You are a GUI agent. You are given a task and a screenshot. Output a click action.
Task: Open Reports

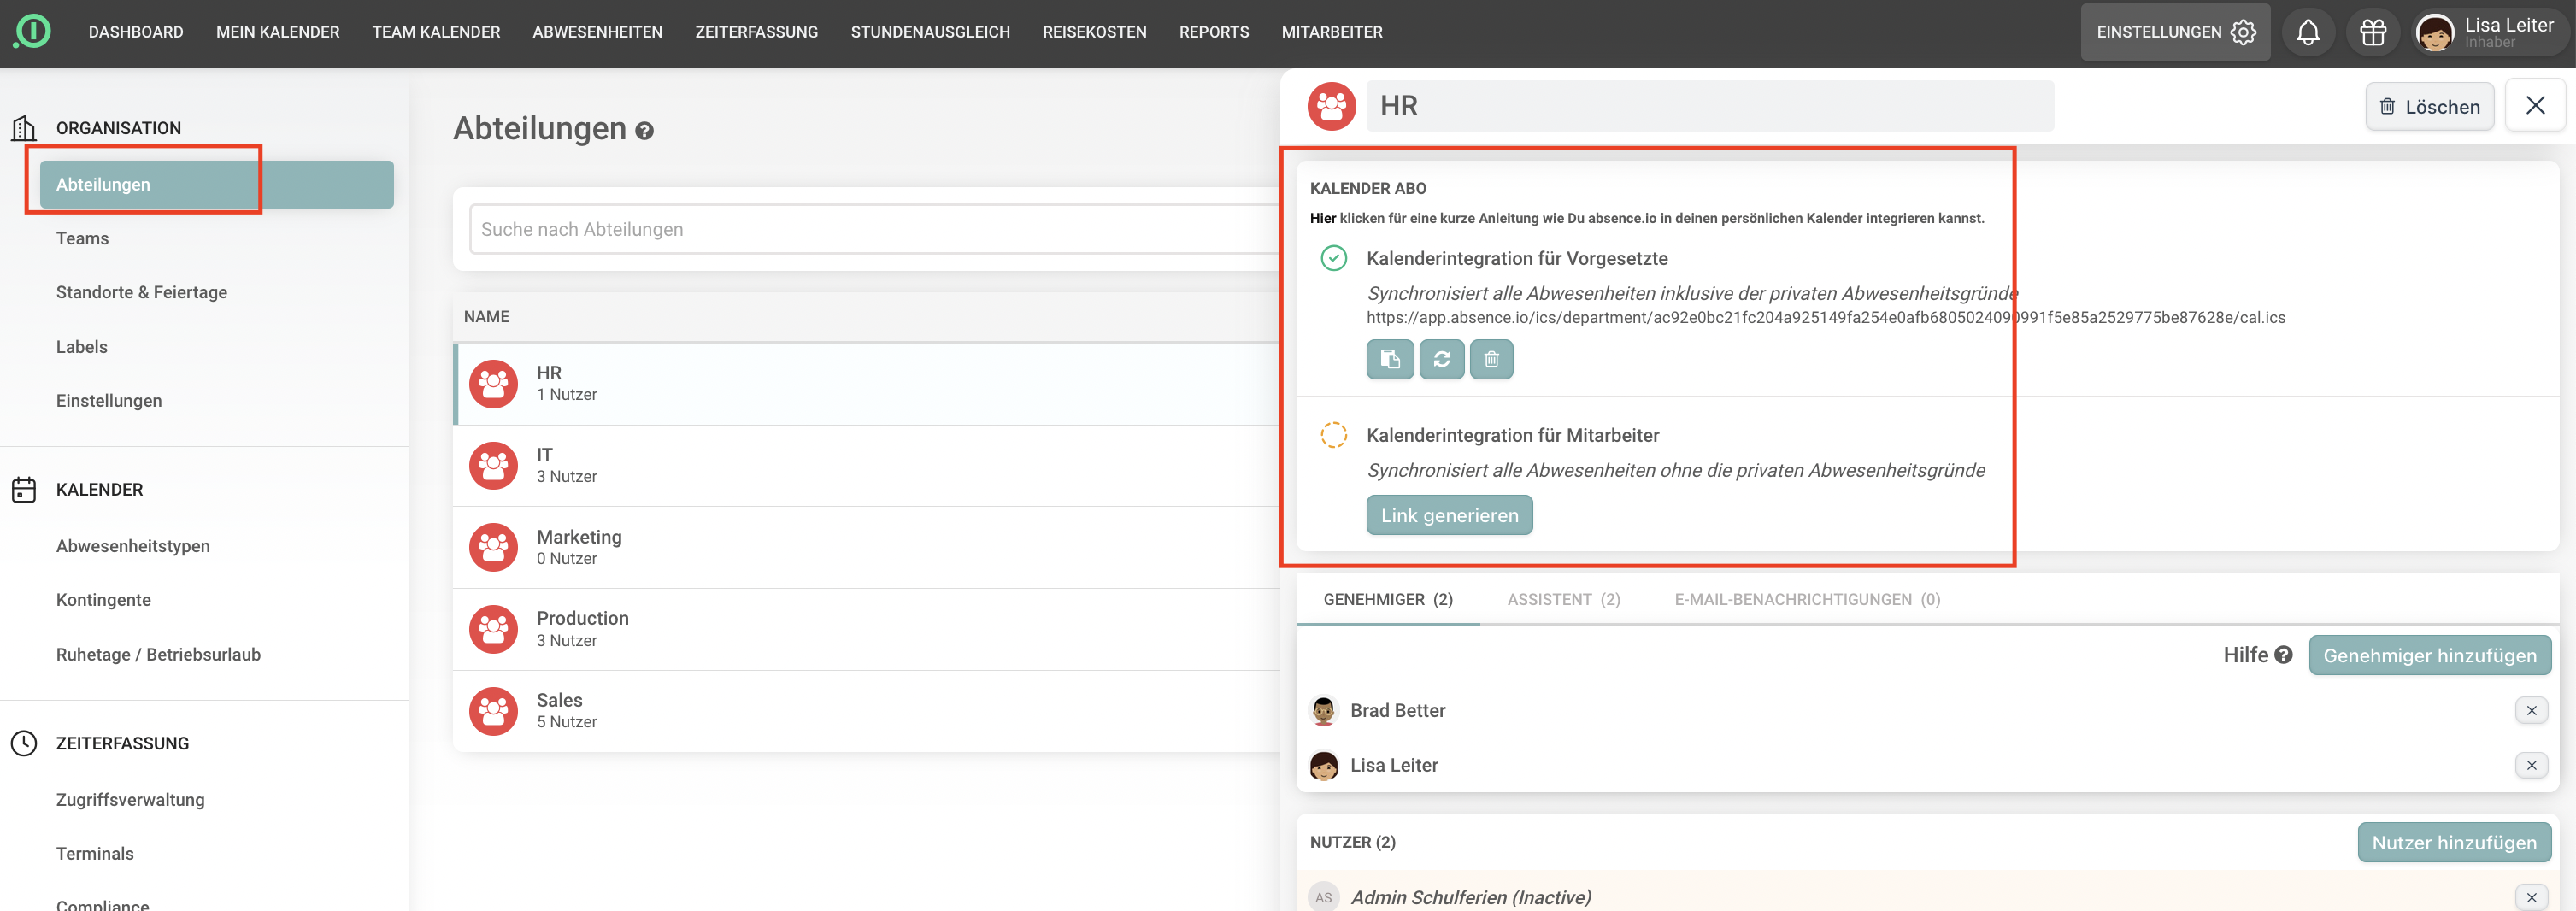(x=1214, y=32)
